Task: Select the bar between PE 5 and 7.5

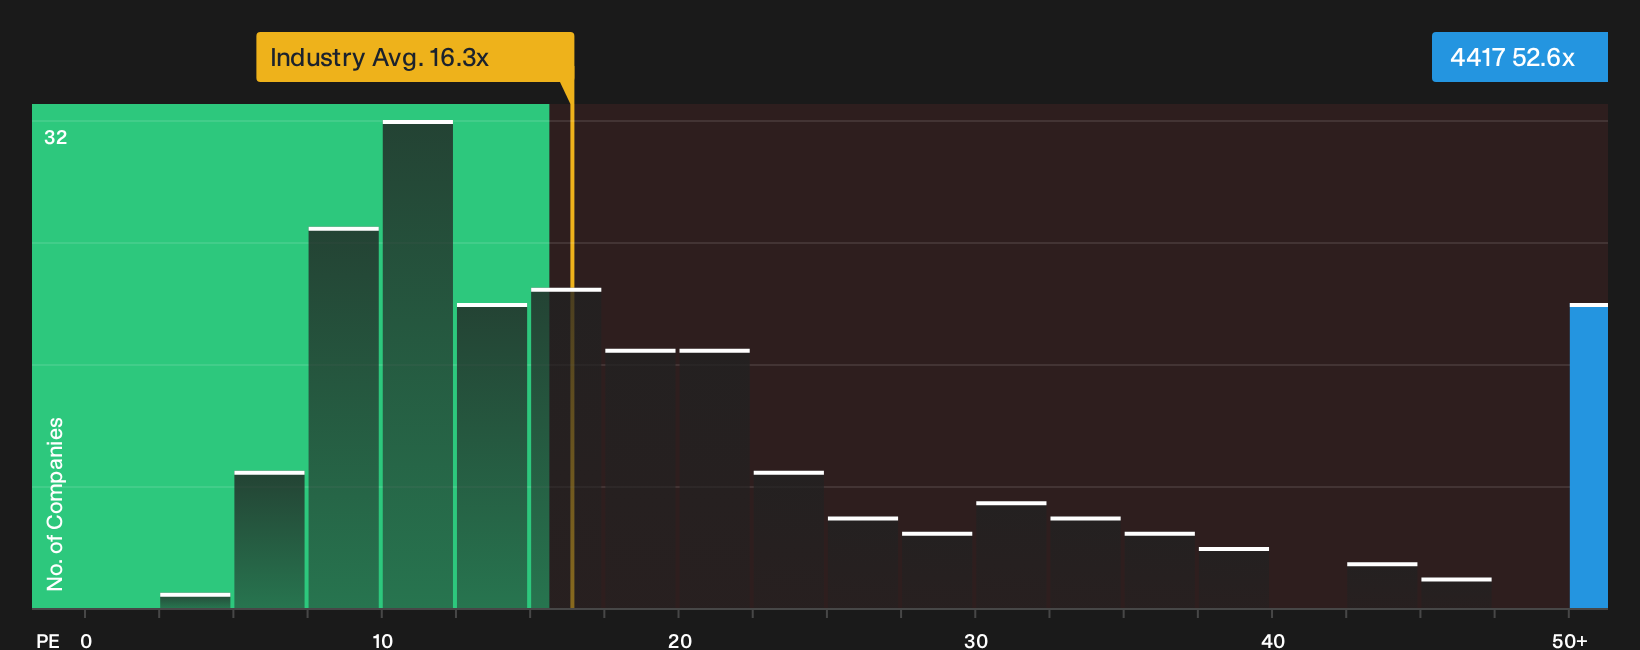Action: (x=270, y=540)
